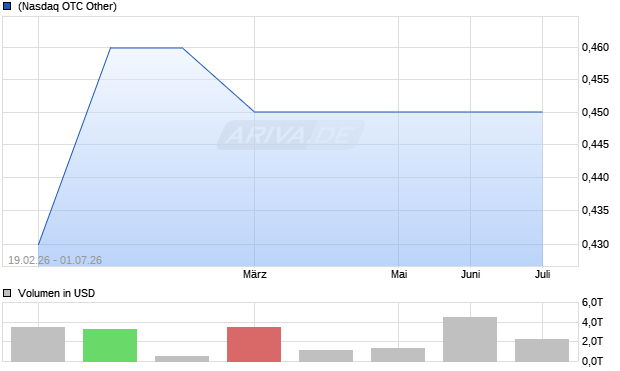Click the ARIVA.DE watermark logo
Image resolution: width=620 pixels, height=371 pixels.
(x=291, y=135)
